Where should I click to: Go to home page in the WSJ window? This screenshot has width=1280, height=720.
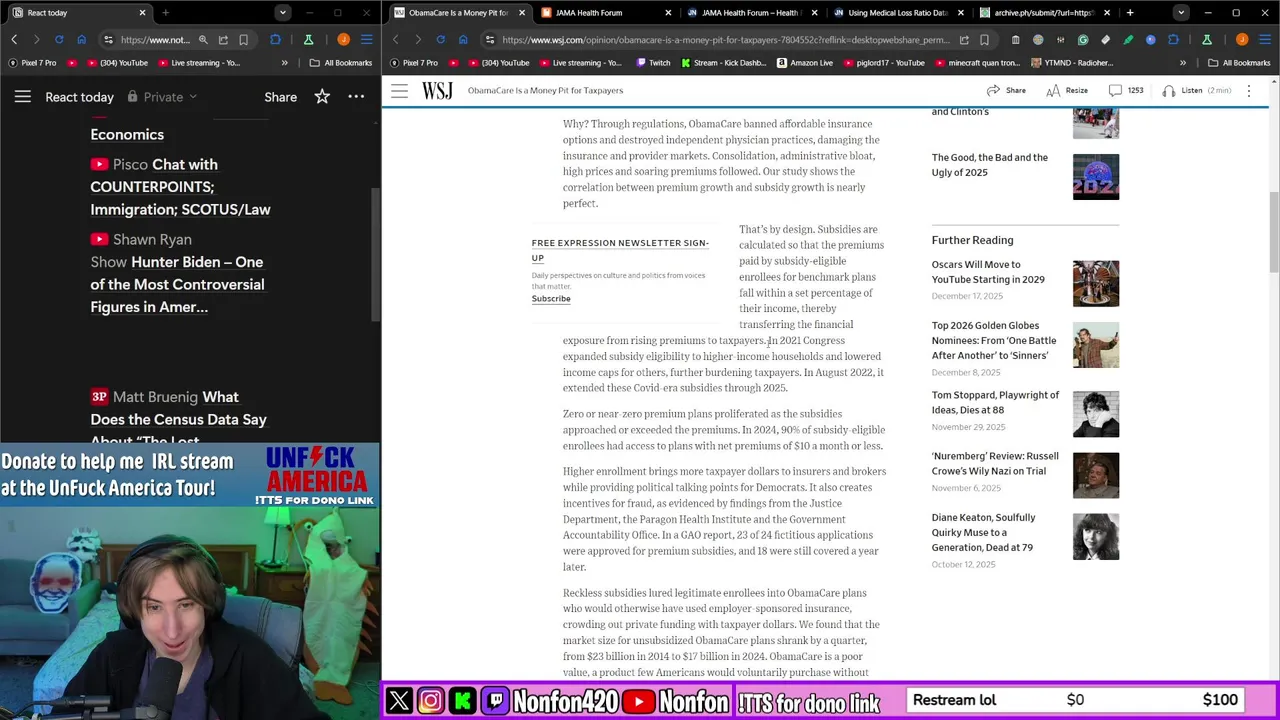click(x=463, y=39)
